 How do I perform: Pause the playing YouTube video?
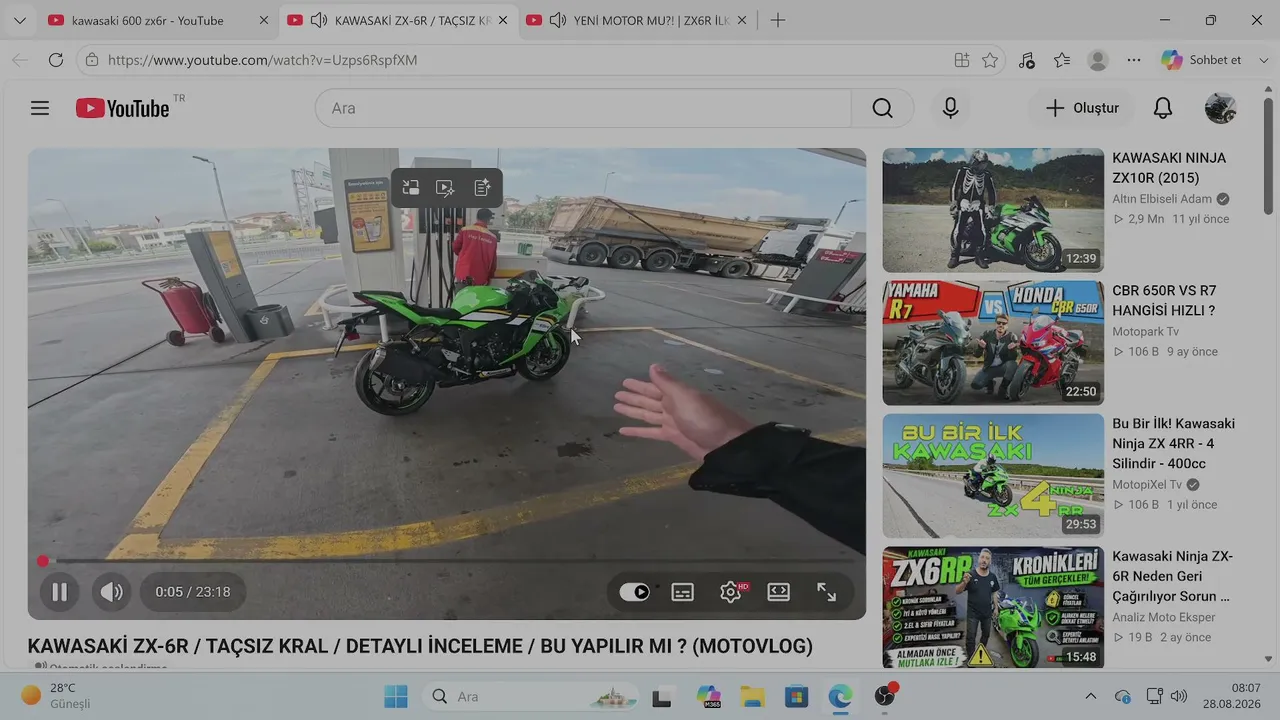[59, 592]
